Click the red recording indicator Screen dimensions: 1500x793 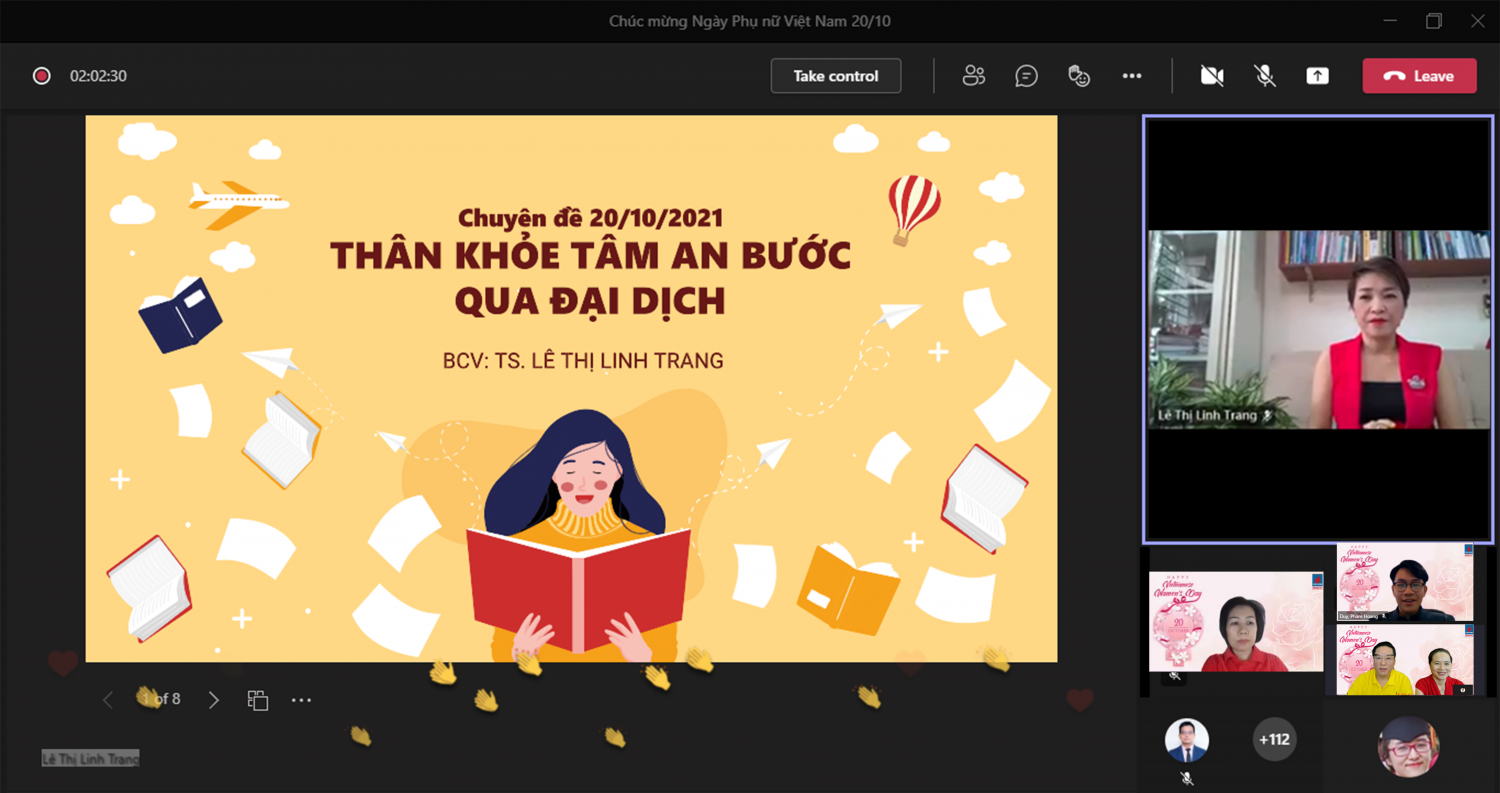tap(42, 76)
